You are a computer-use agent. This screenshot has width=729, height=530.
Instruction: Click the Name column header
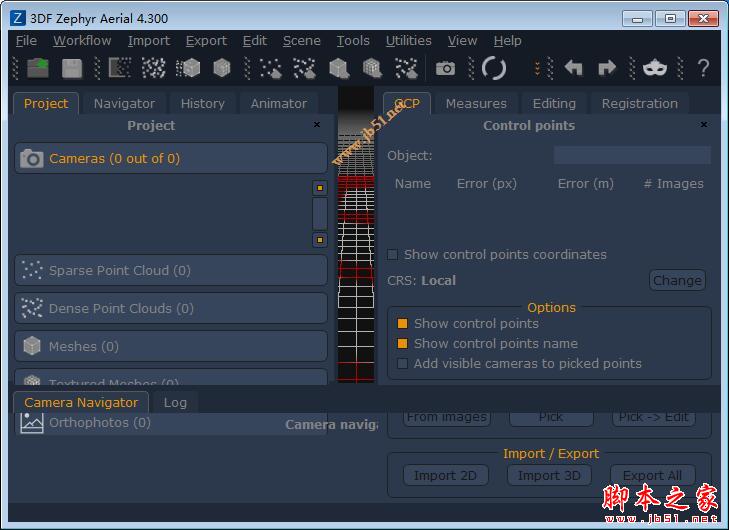[413, 184]
